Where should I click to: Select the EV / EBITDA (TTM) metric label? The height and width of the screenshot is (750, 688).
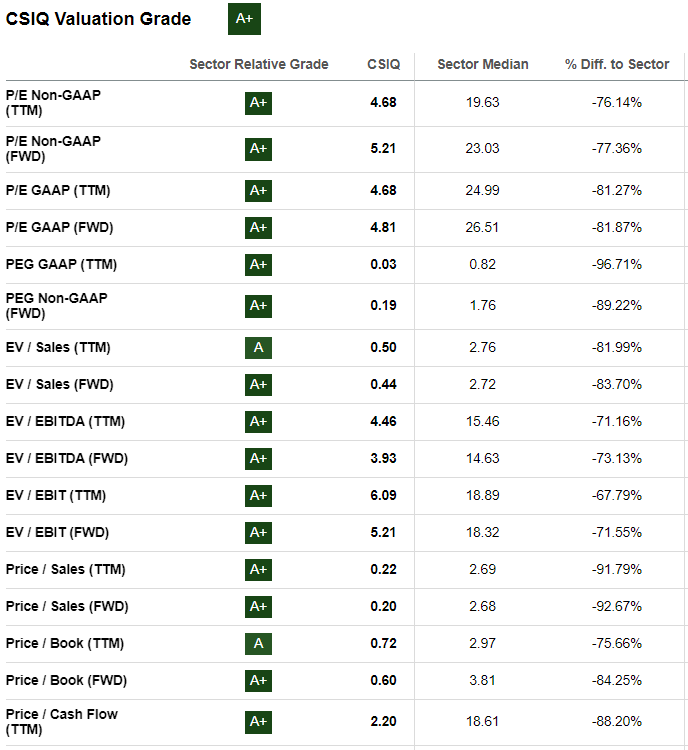point(66,421)
